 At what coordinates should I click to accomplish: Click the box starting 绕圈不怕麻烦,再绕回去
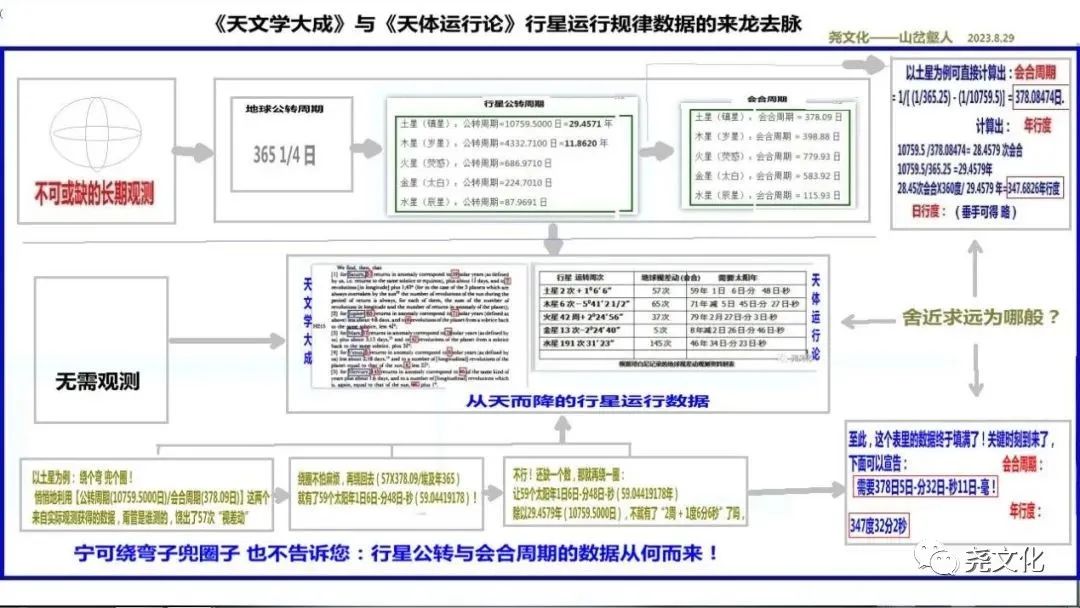click(x=386, y=493)
